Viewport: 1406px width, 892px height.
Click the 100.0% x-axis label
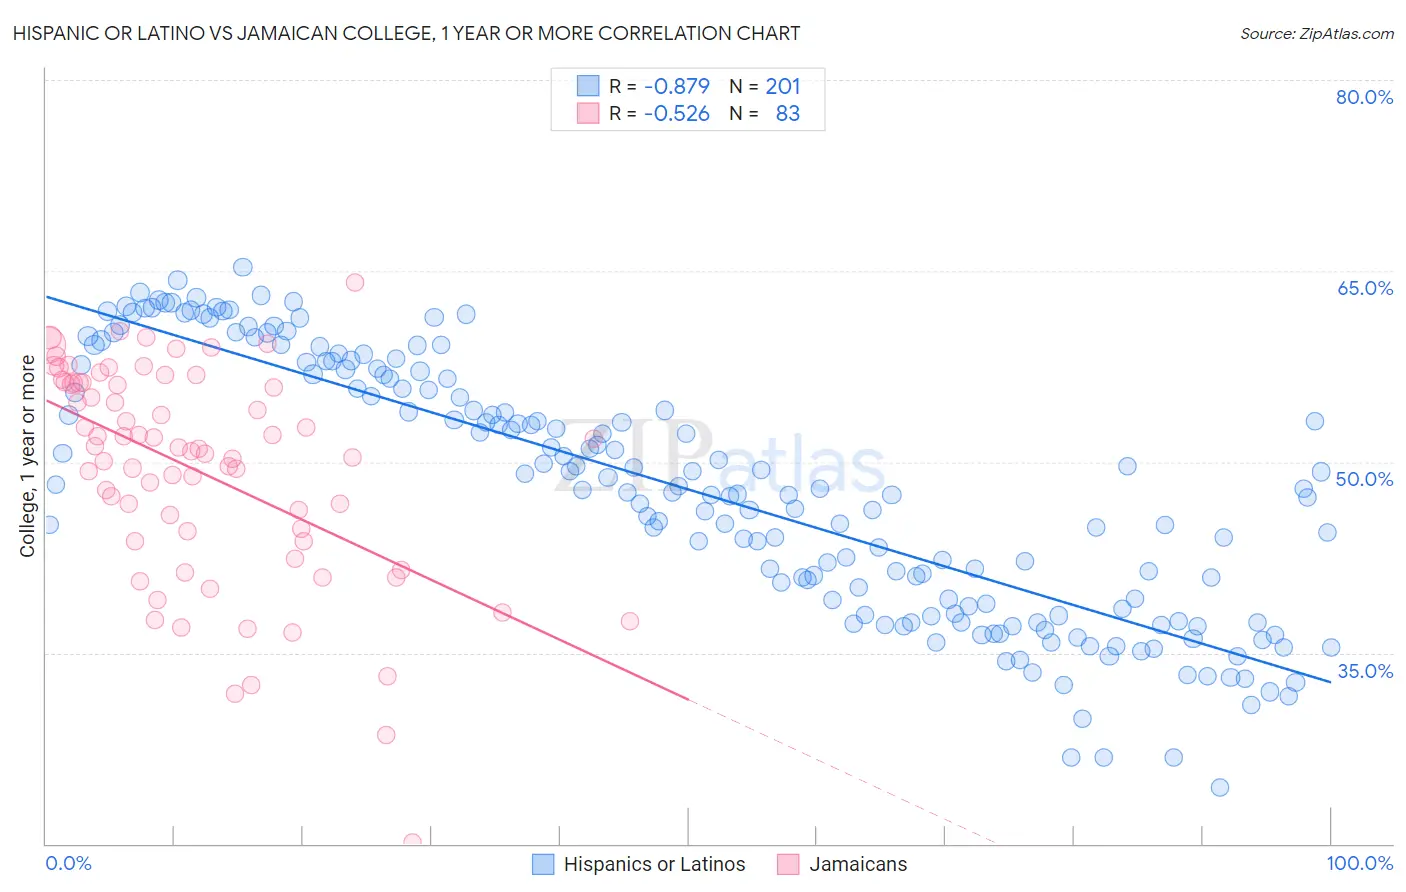(1360, 863)
